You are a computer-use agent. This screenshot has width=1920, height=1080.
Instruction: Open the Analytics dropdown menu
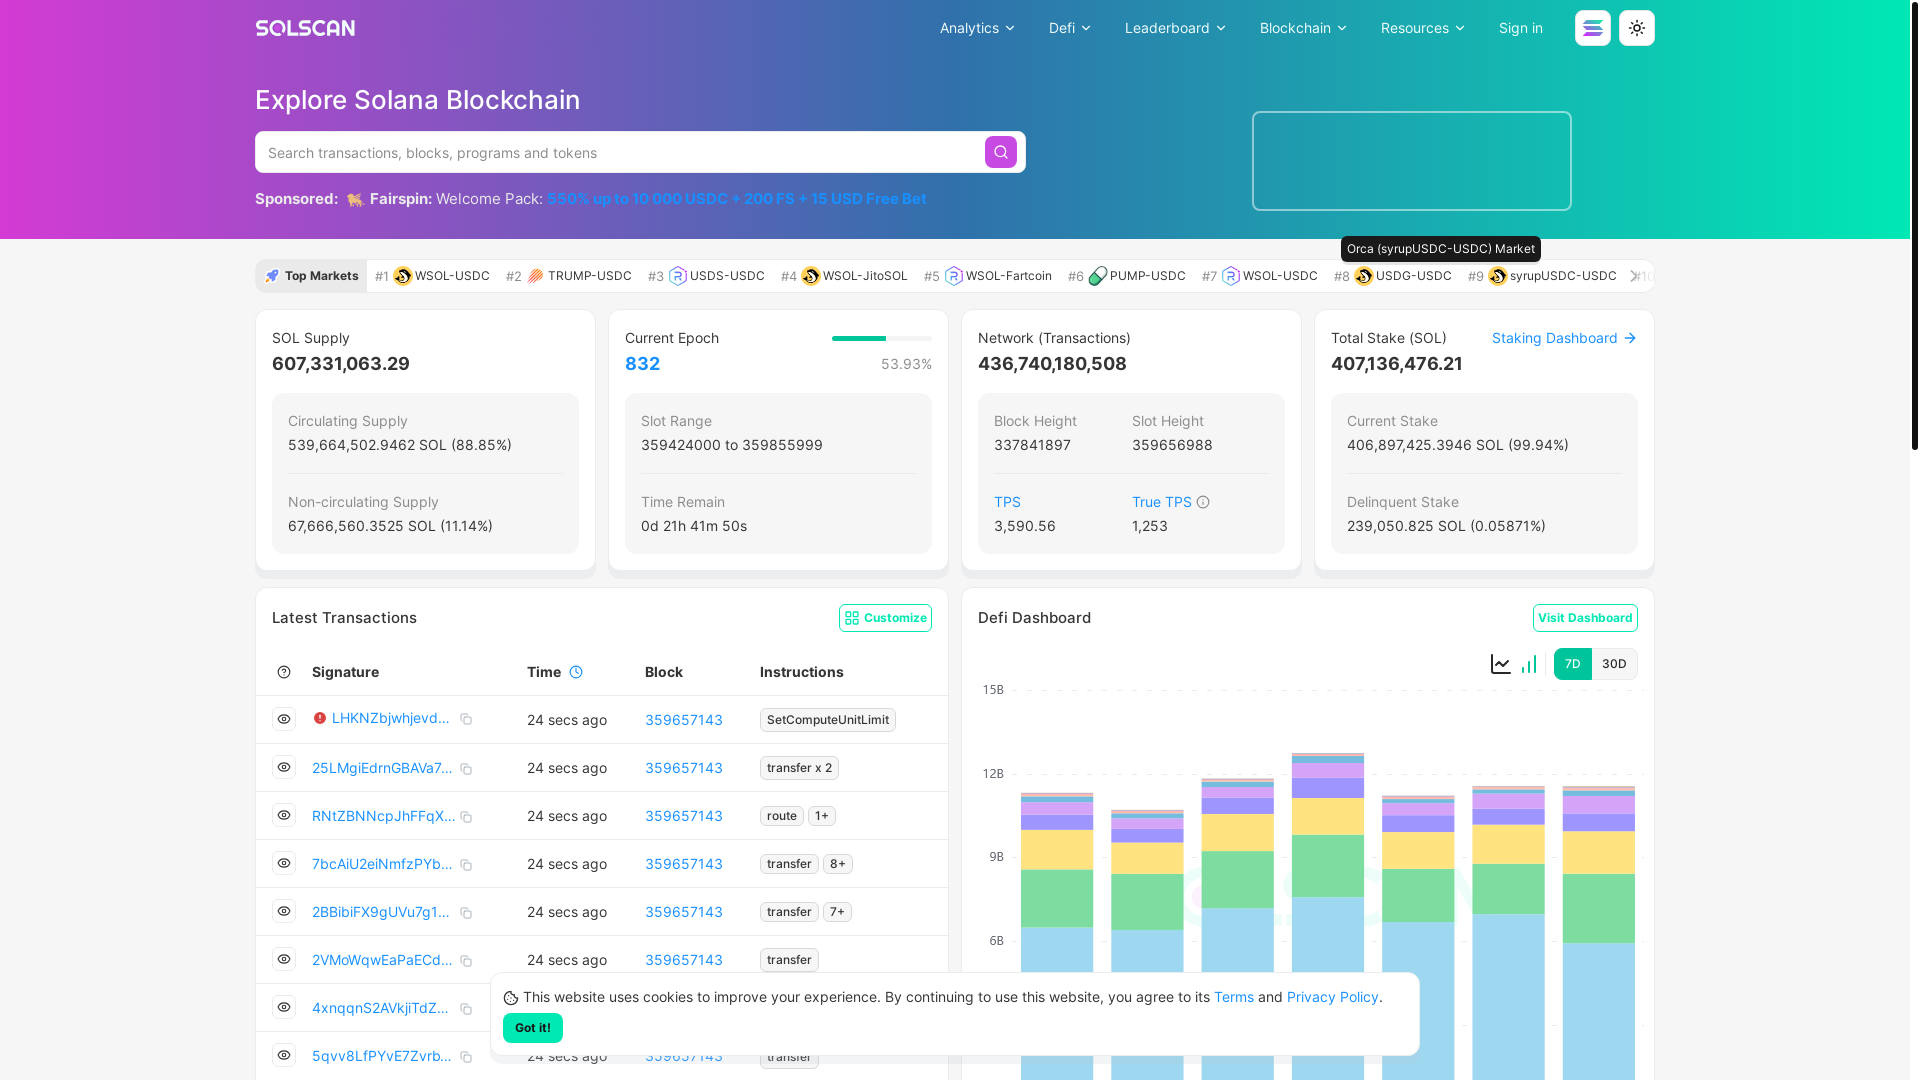(x=977, y=28)
